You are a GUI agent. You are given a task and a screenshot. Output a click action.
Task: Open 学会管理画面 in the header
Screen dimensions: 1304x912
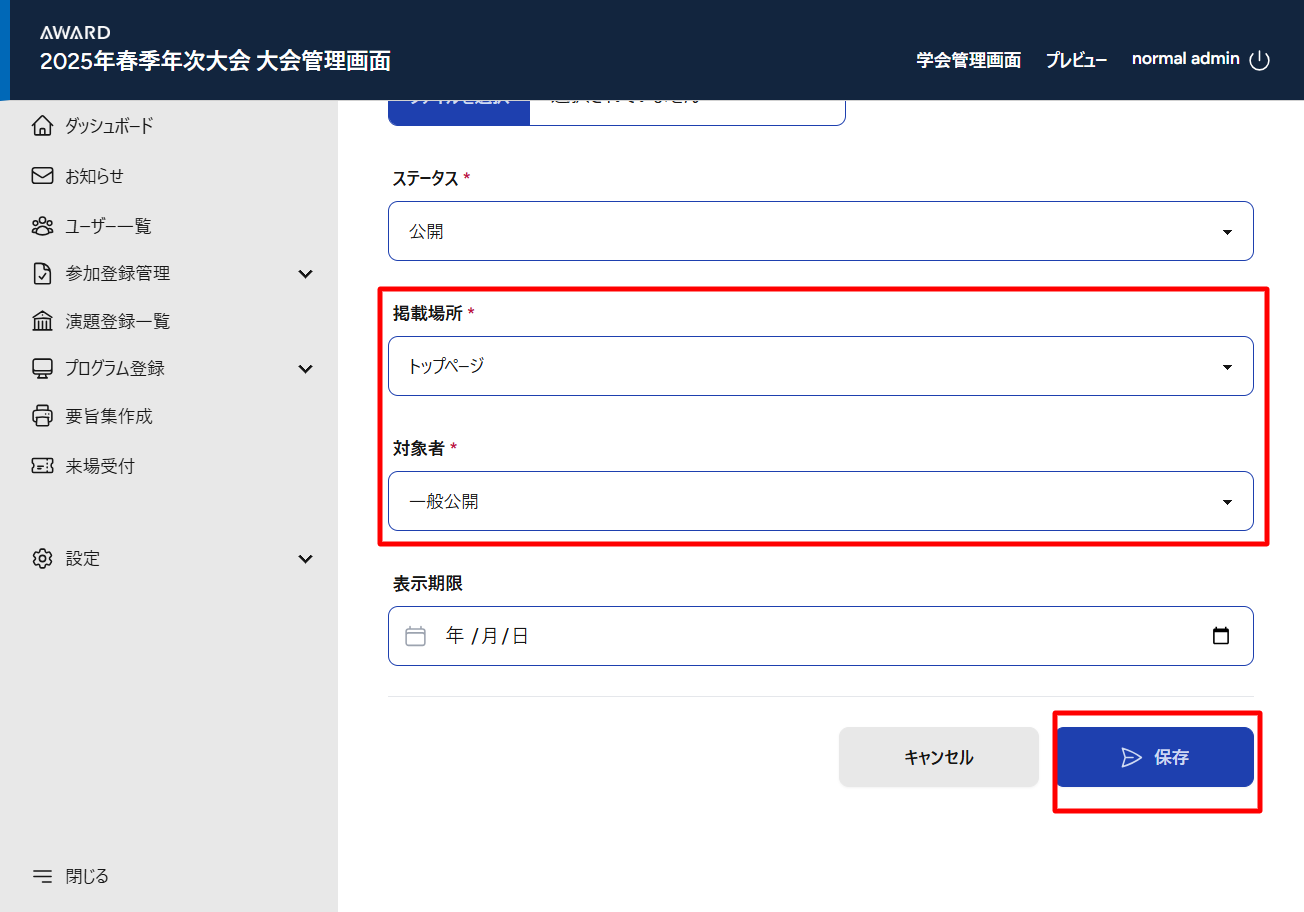968,60
